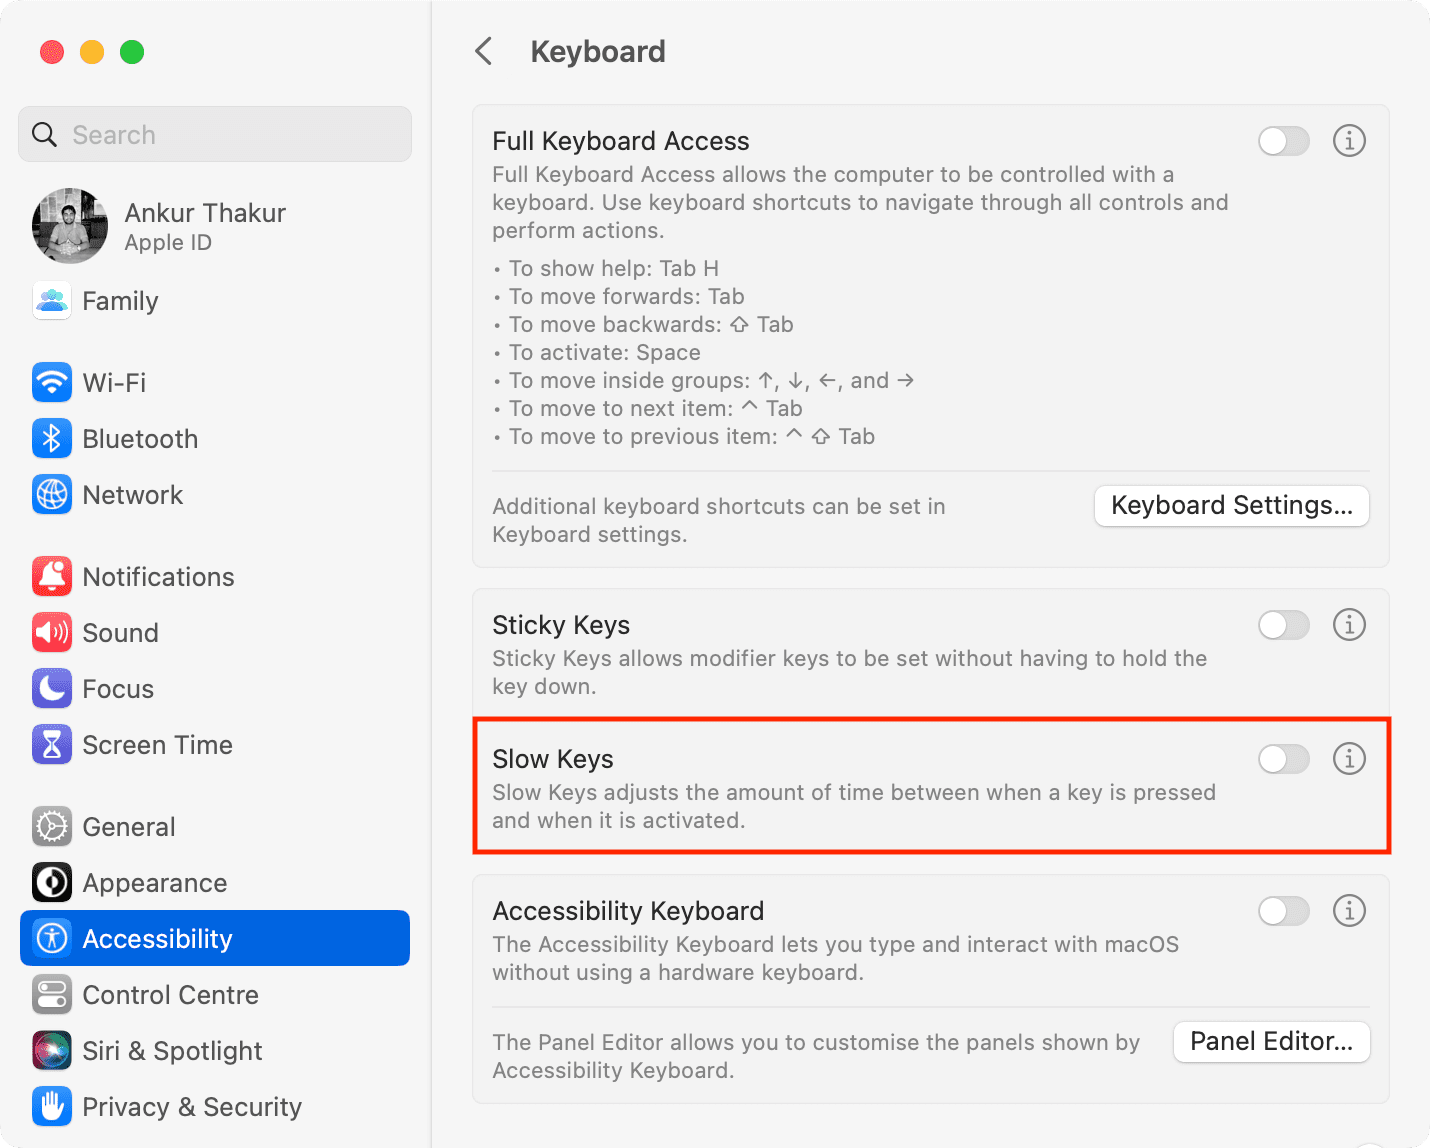This screenshot has height=1148, width=1430.
Task: Show info for Full Keyboard Access
Action: pyautogui.click(x=1349, y=141)
